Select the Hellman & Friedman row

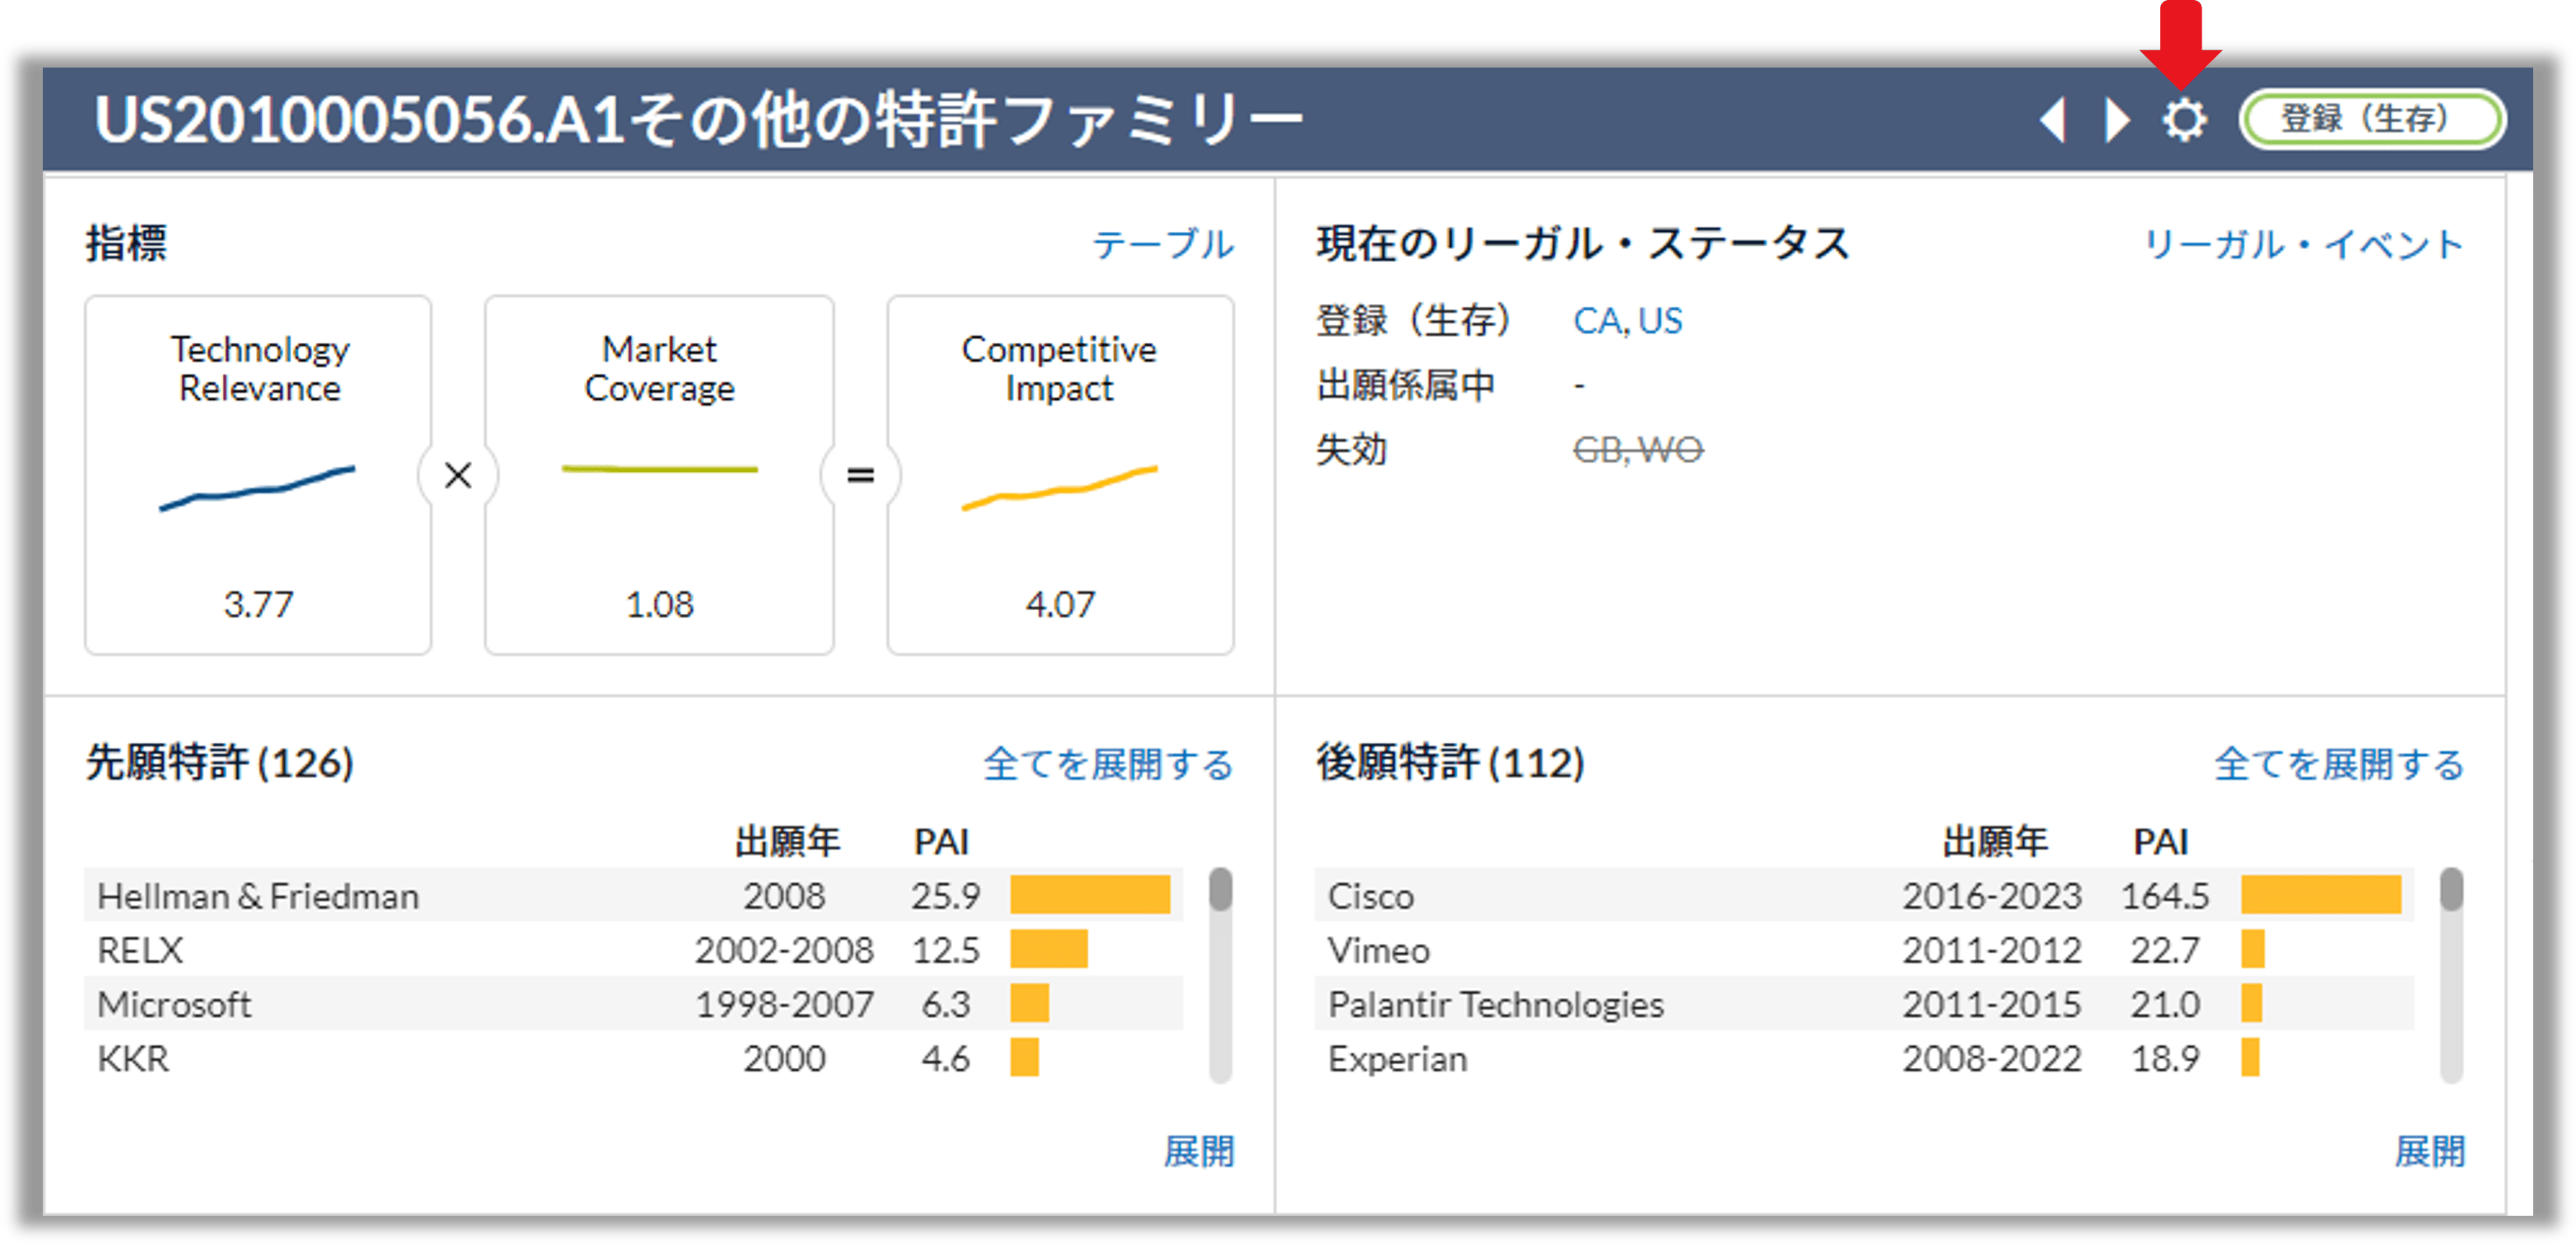click(257, 895)
